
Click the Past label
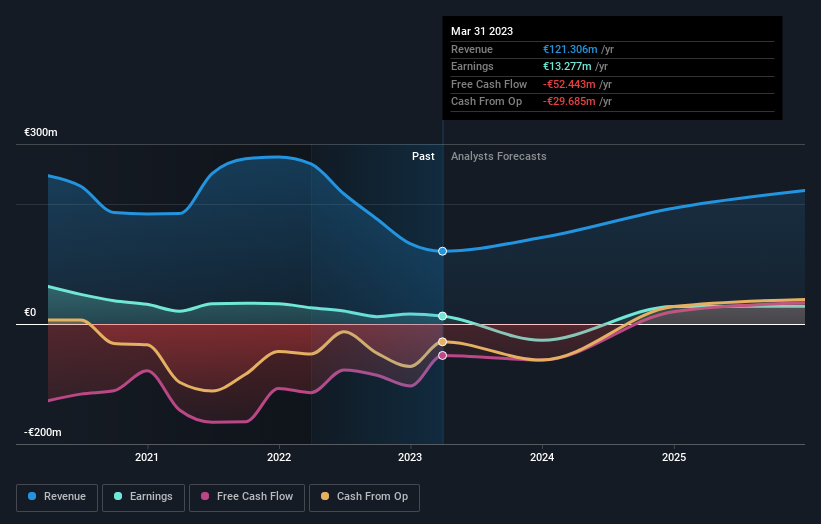click(423, 157)
